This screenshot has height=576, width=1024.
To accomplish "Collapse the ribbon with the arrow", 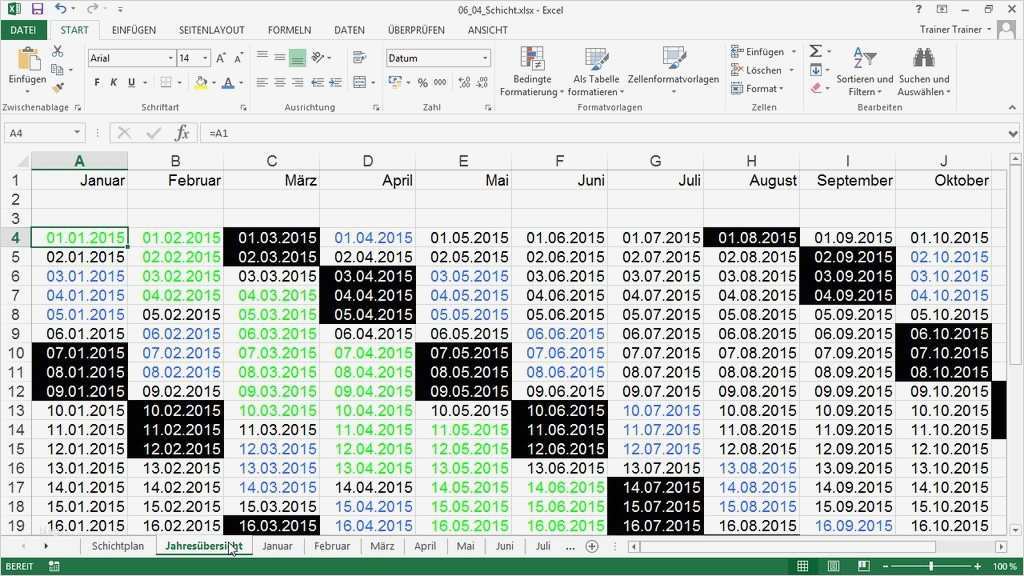I will coord(1012,107).
